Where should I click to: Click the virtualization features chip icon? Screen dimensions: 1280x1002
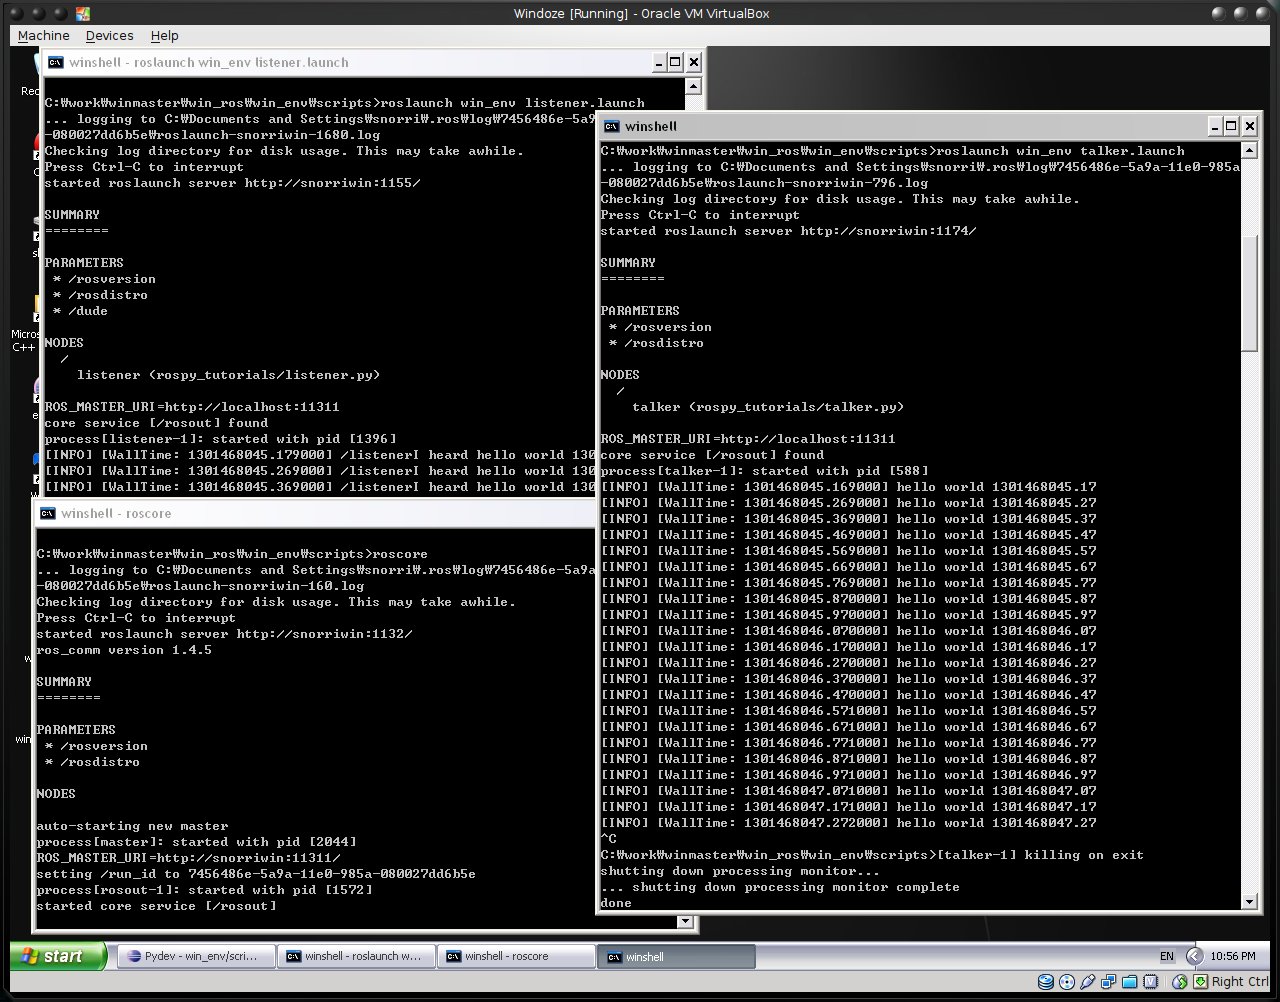1151,982
